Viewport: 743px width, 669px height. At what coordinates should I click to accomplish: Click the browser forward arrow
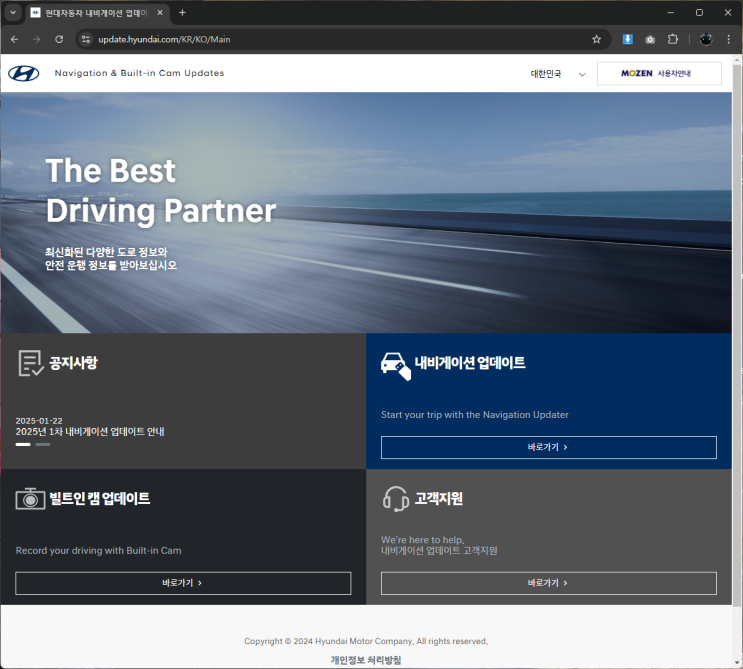tap(36, 39)
